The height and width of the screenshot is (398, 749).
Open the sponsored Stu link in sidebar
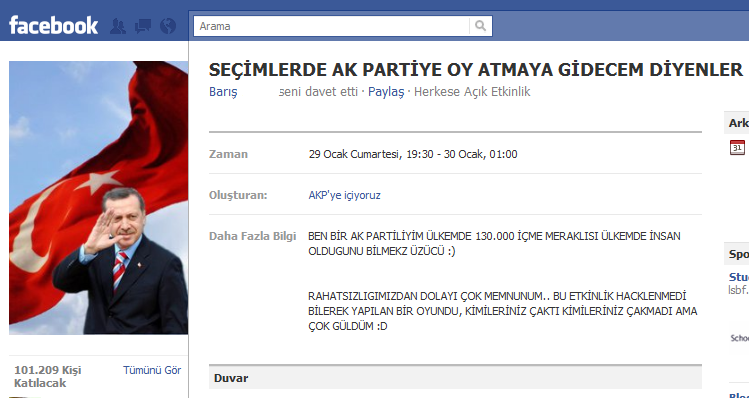tap(738, 277)
